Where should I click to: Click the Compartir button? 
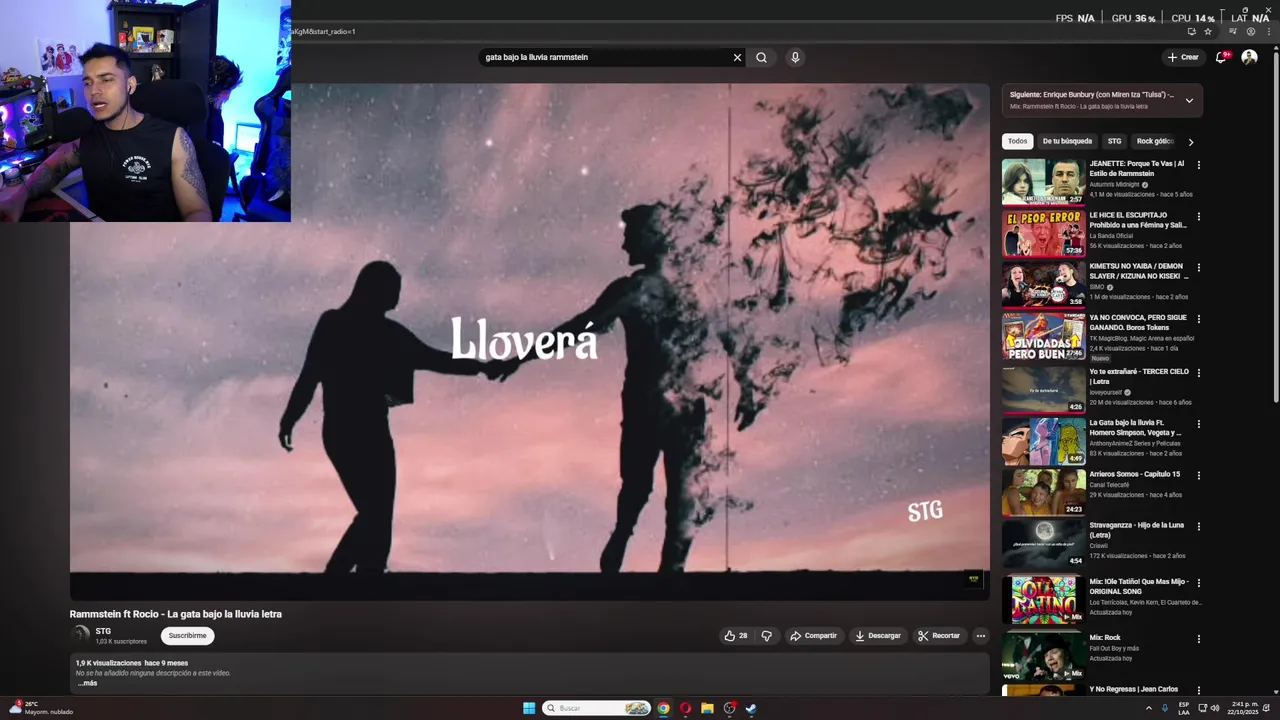(x=813, y=635)
